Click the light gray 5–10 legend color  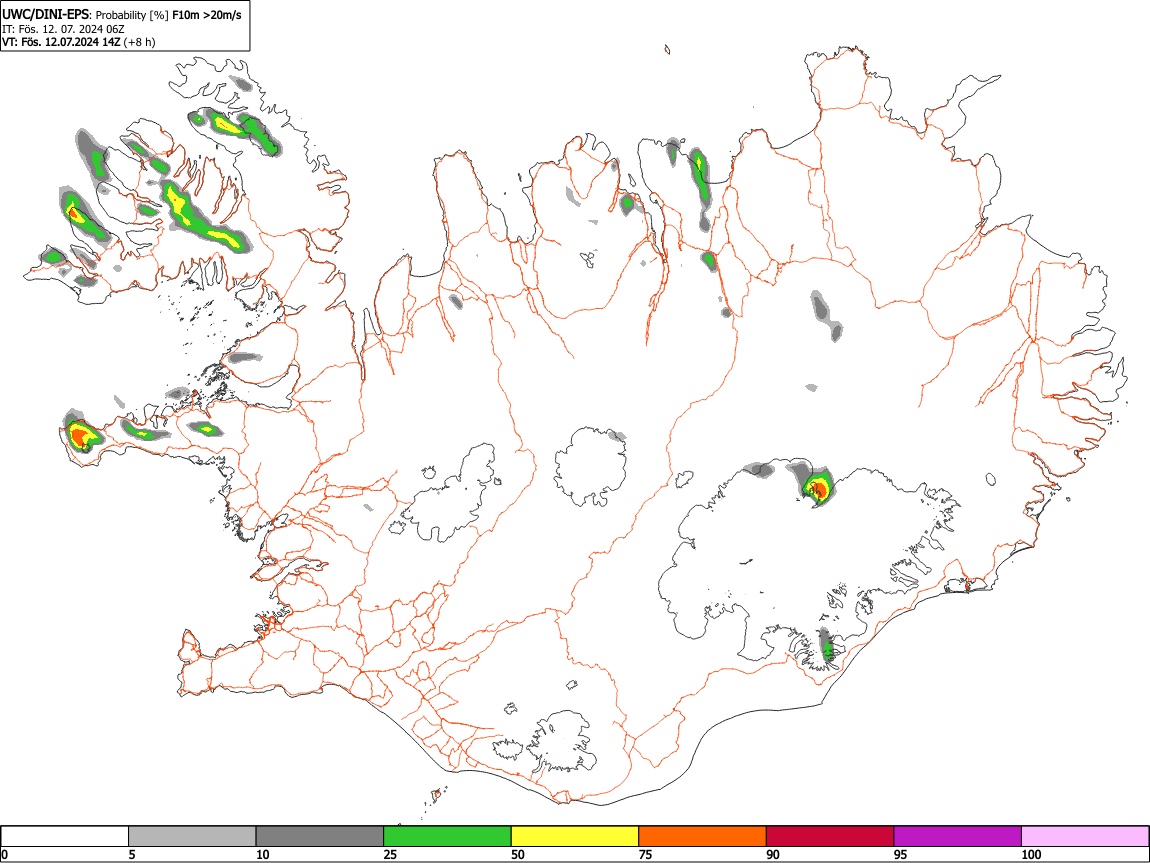click(192, 837)
